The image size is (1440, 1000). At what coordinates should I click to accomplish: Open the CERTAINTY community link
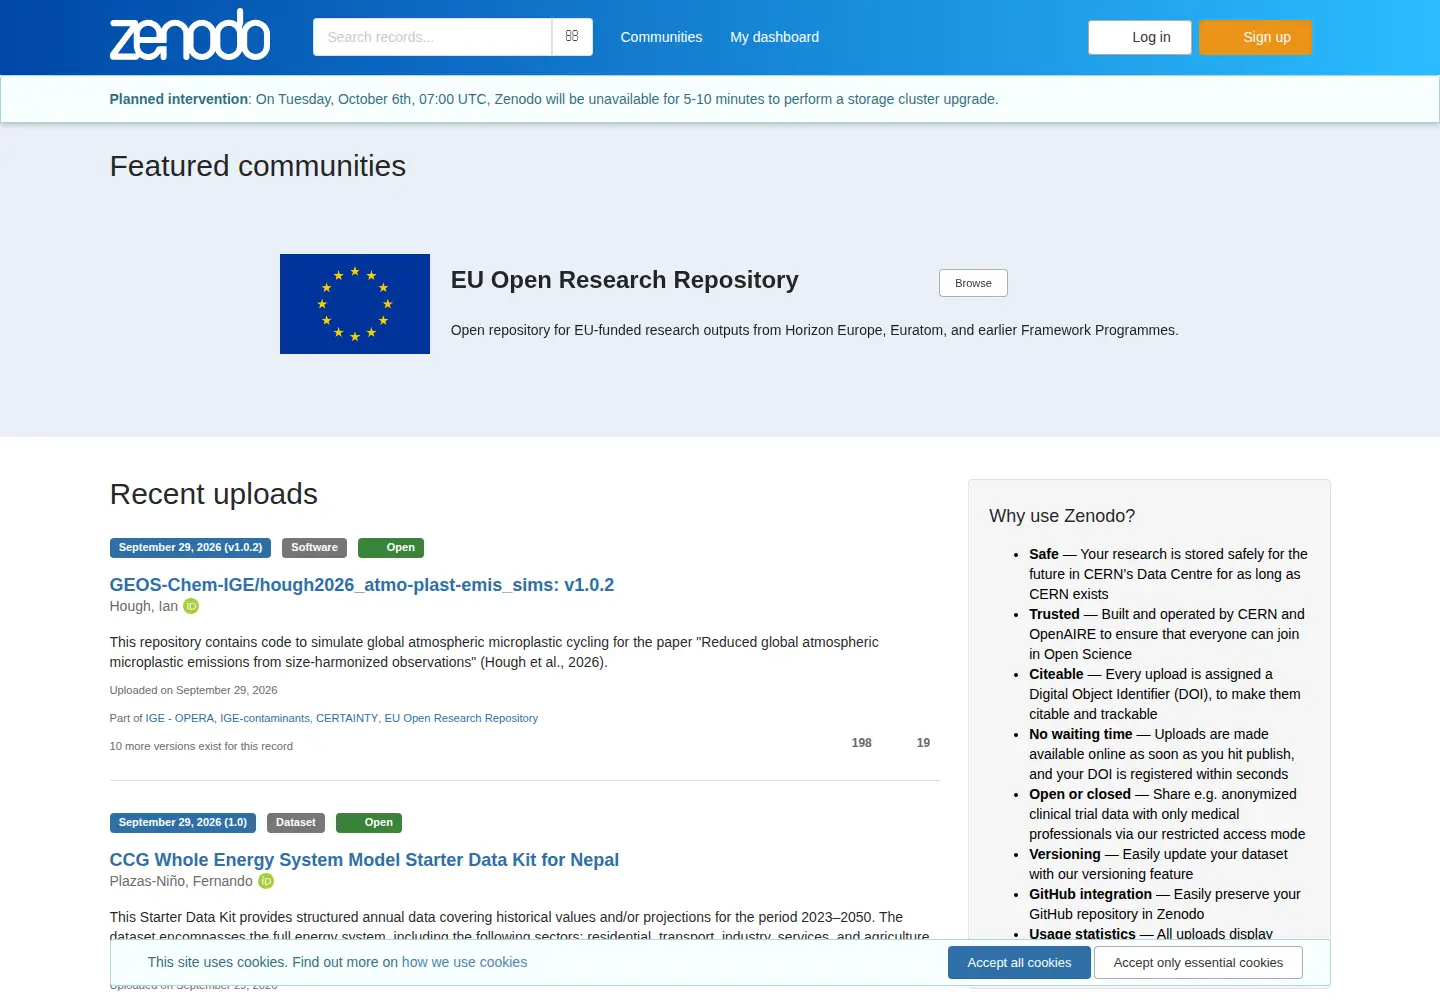347,718
